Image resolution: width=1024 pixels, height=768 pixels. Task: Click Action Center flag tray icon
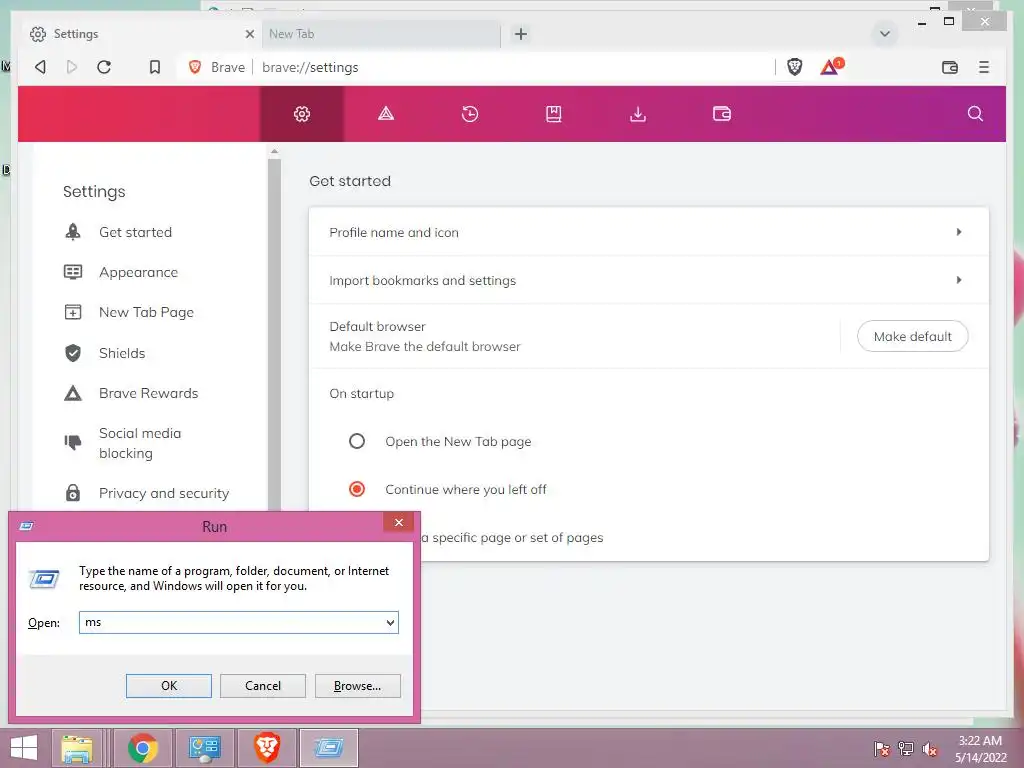pyautogui.click(x=881, y=749)
